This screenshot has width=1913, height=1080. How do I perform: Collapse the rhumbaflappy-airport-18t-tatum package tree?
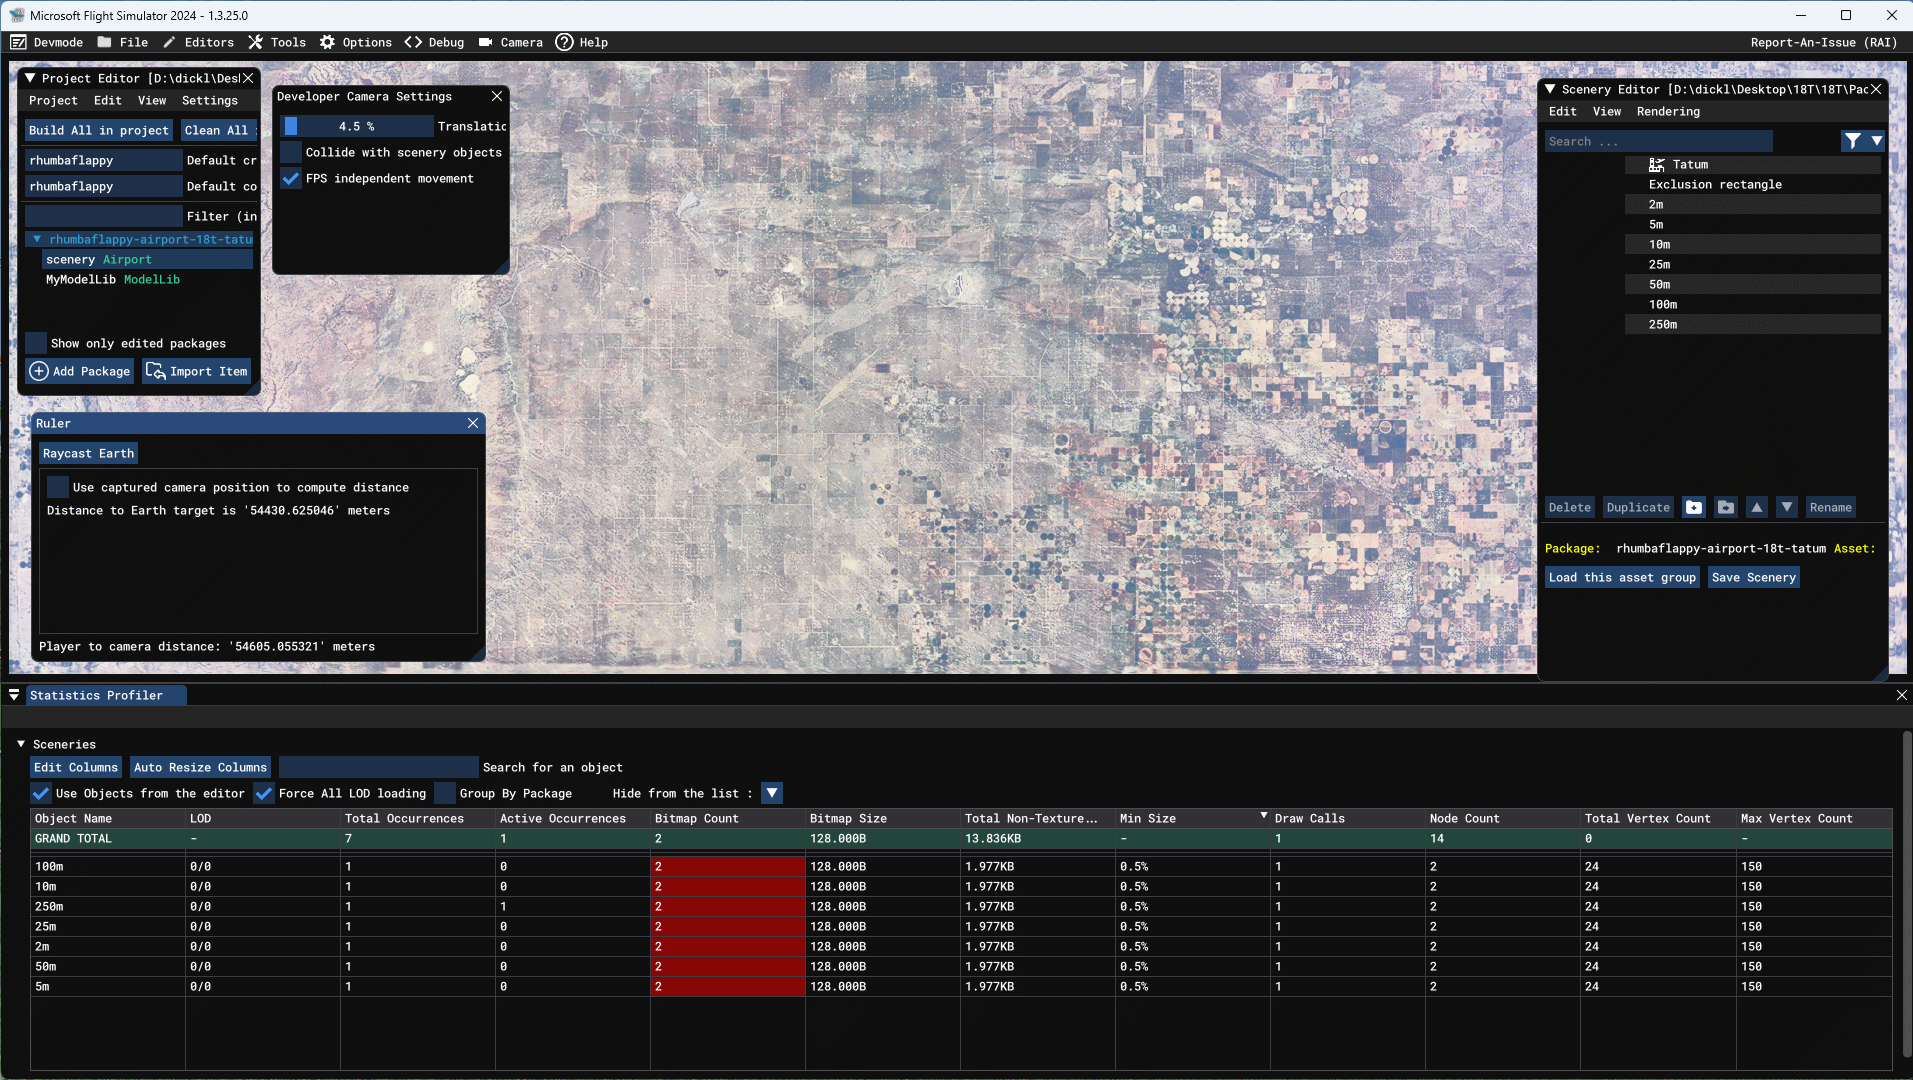tap(37, 240)
